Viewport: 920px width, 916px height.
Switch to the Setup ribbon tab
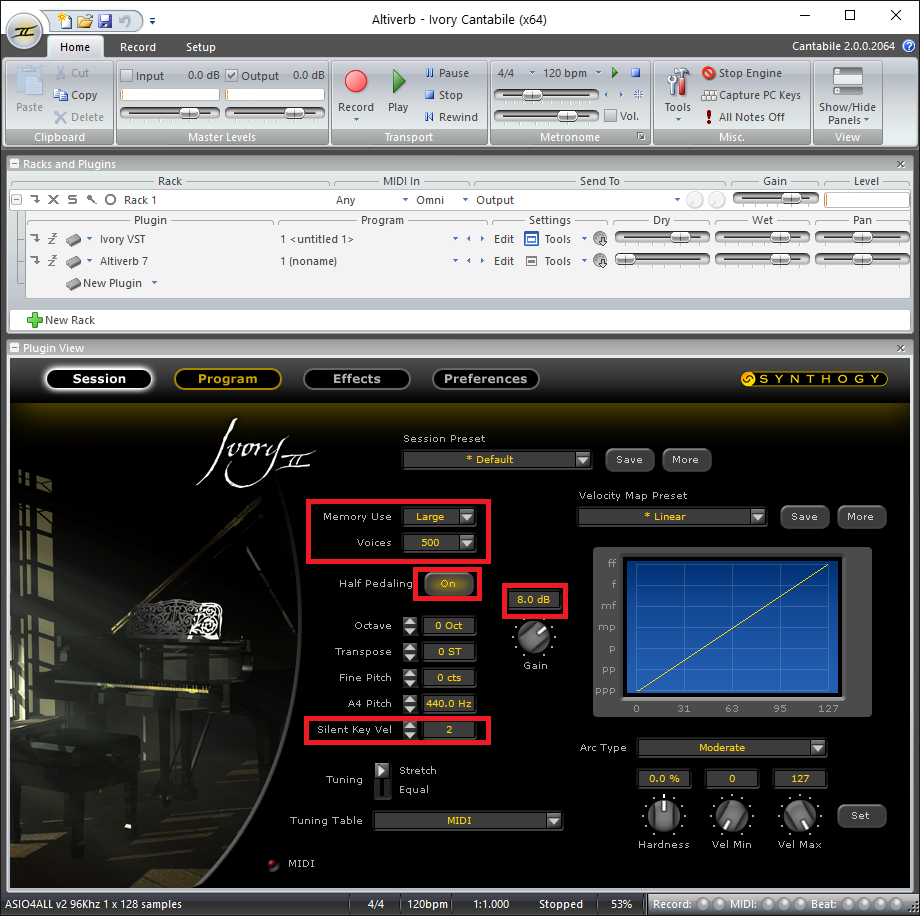click(x=201, y=47)
